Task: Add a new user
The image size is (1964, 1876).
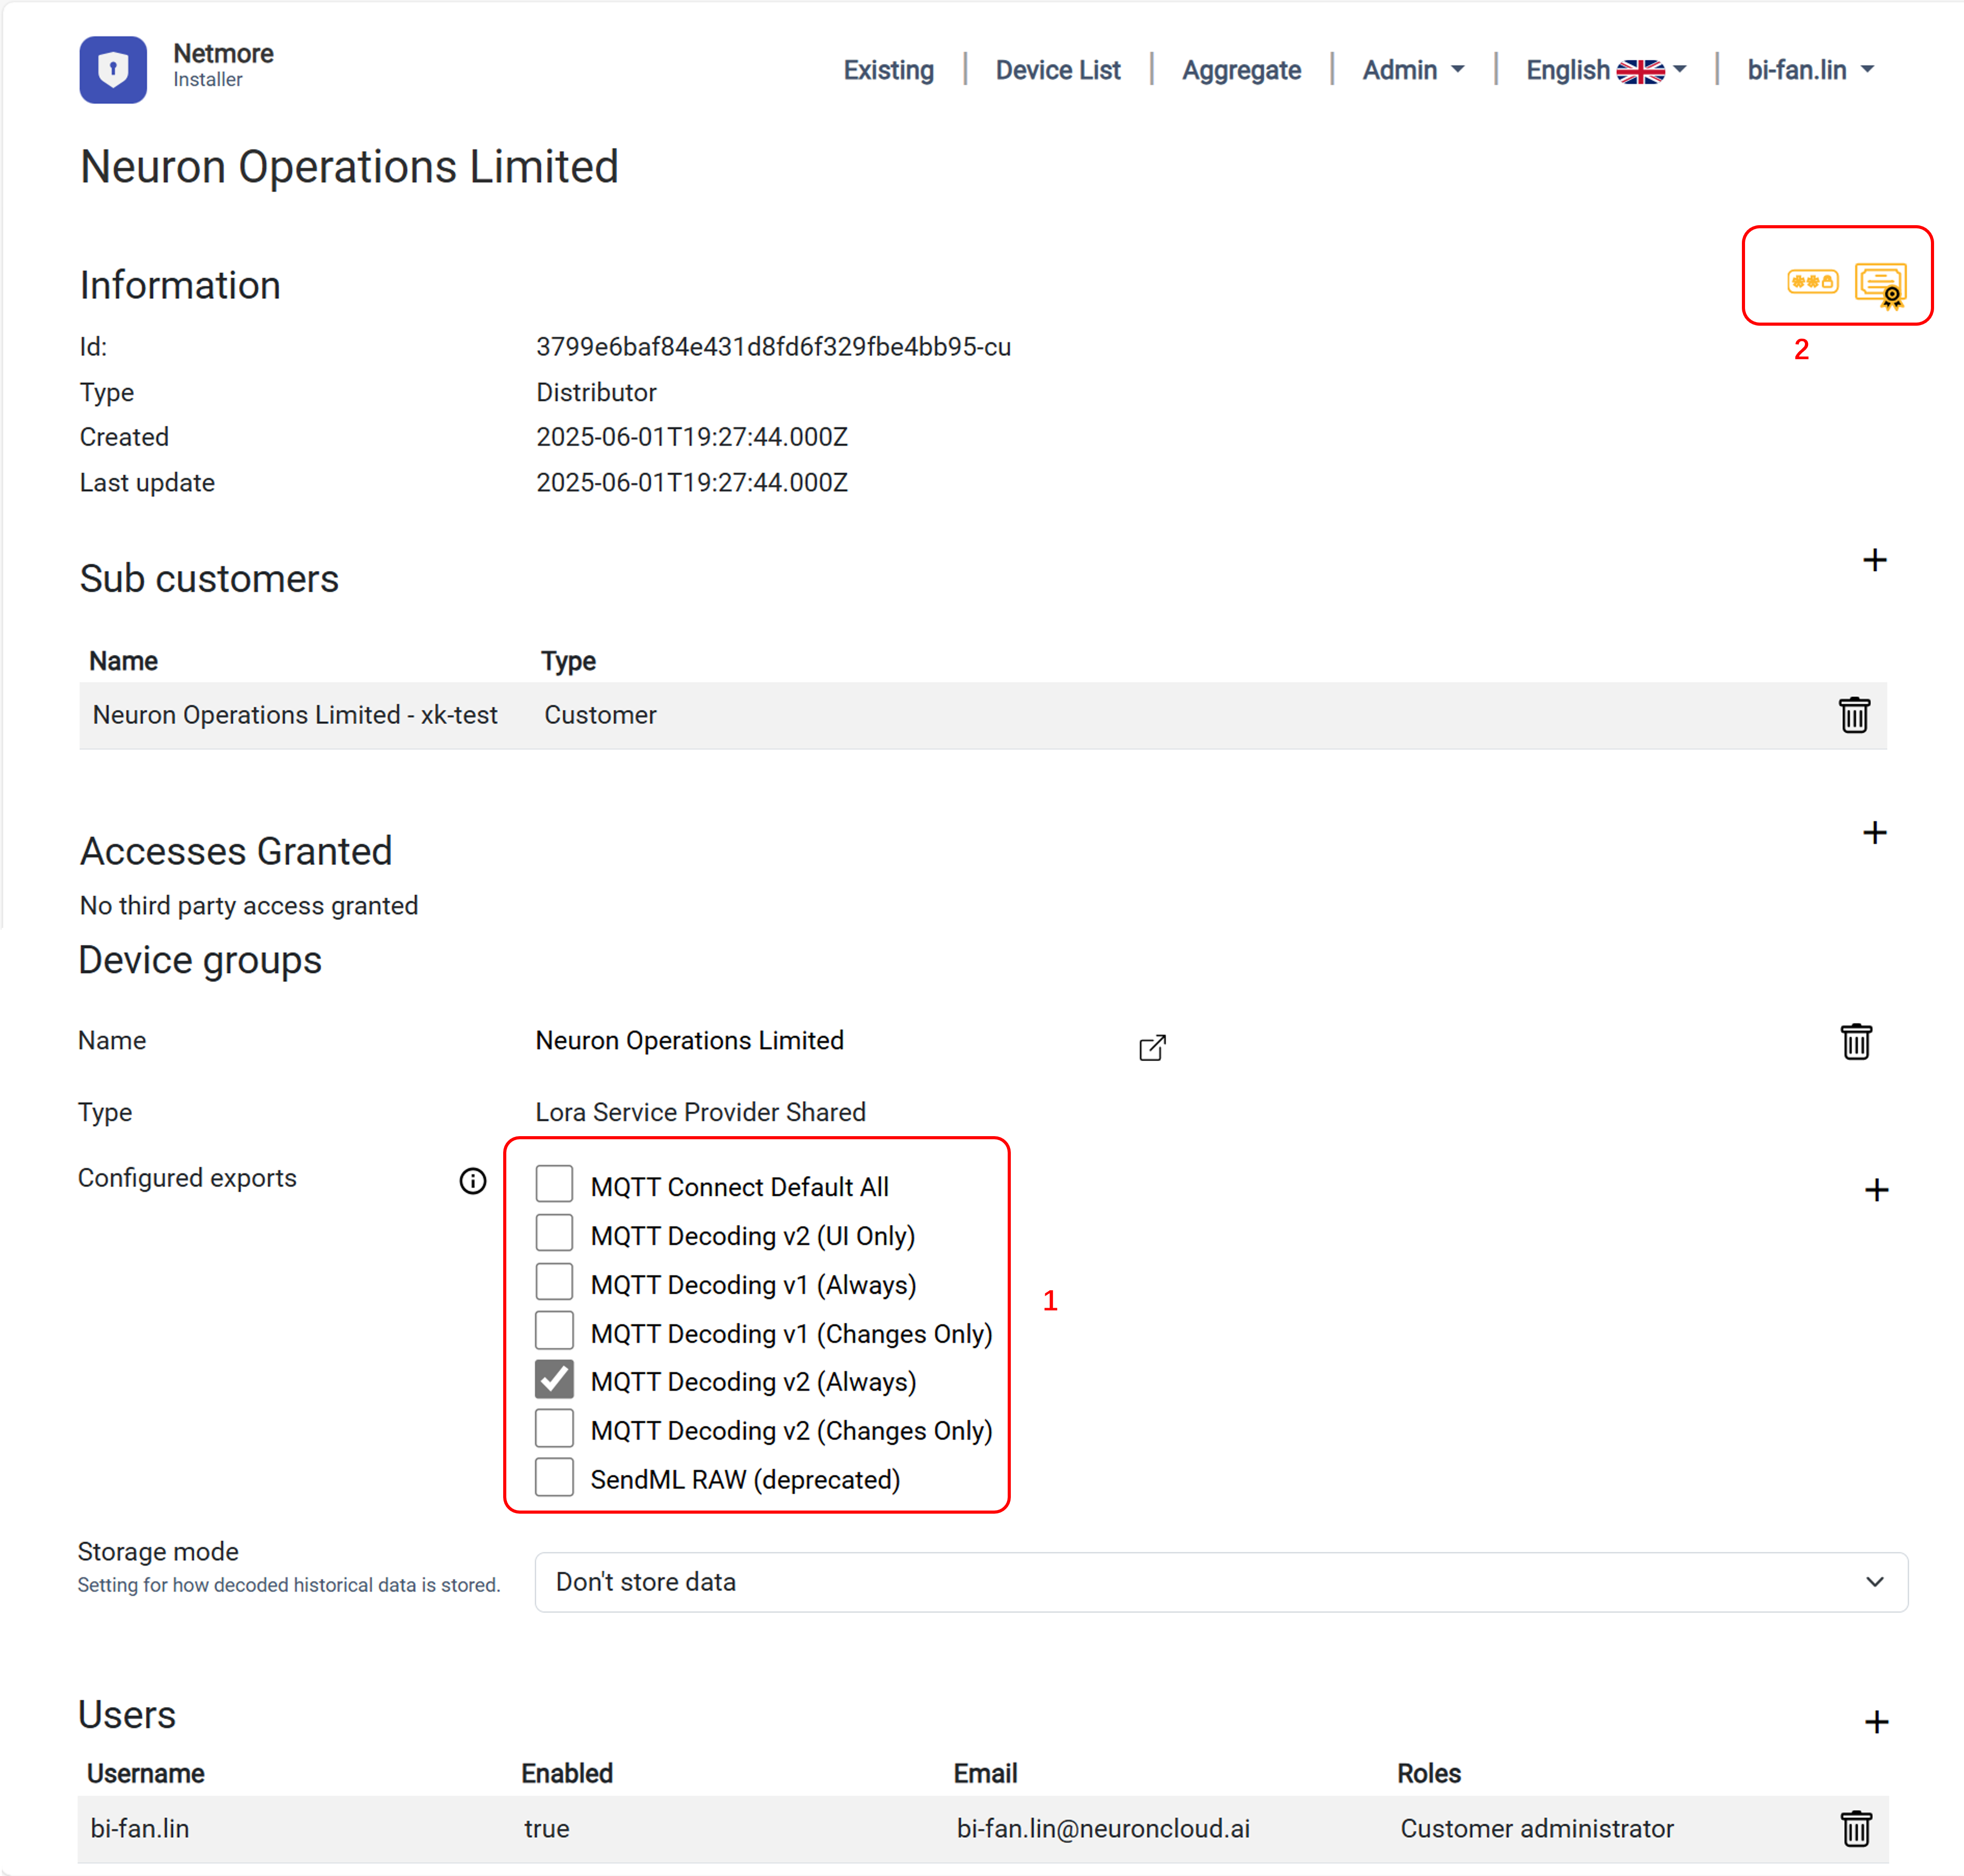Action: [1876, 1722]
